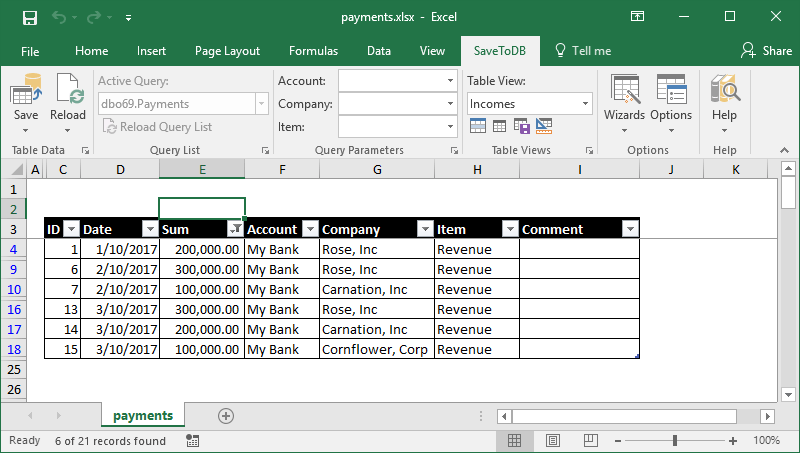This screenshot has width=800, height=453.
Task: Expand the Account query parameter combo box
Action: (450, 81)
